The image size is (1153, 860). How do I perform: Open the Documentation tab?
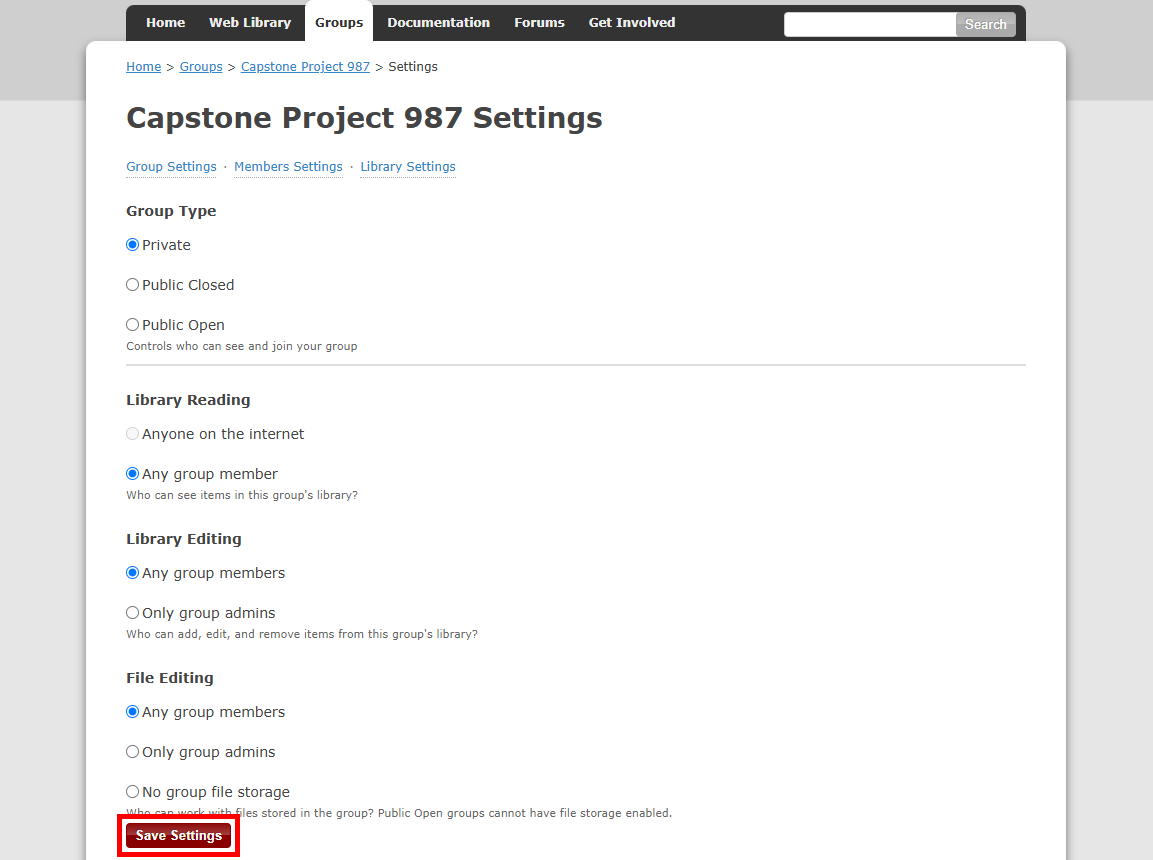438,23
